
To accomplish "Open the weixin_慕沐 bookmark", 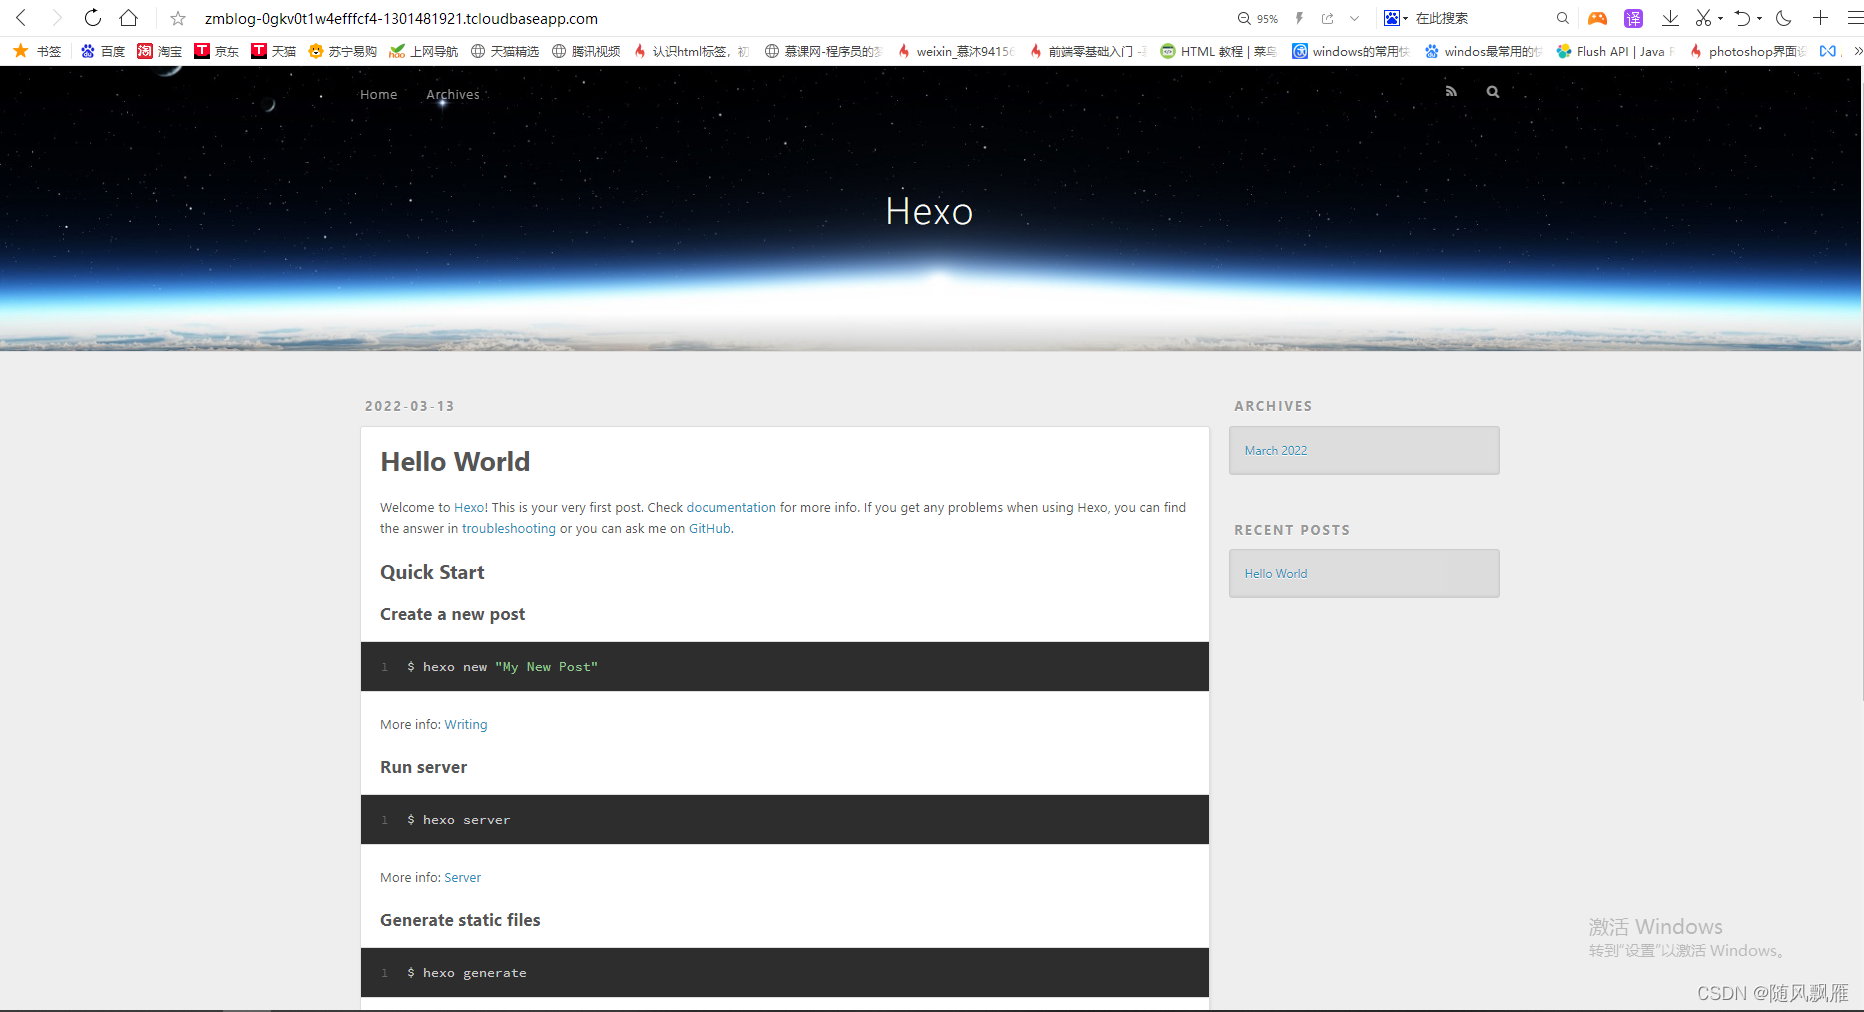I will [956, 51].
